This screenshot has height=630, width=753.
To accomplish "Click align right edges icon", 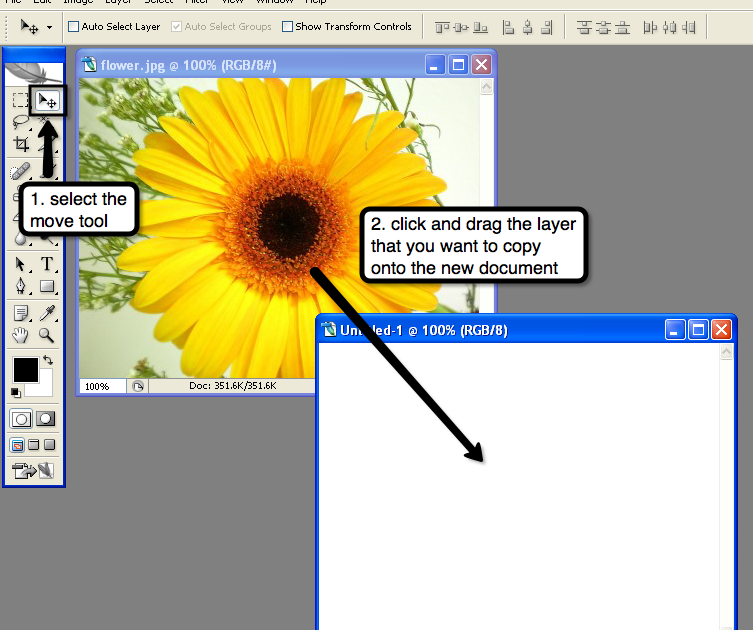I will click(x=547, y=27).
